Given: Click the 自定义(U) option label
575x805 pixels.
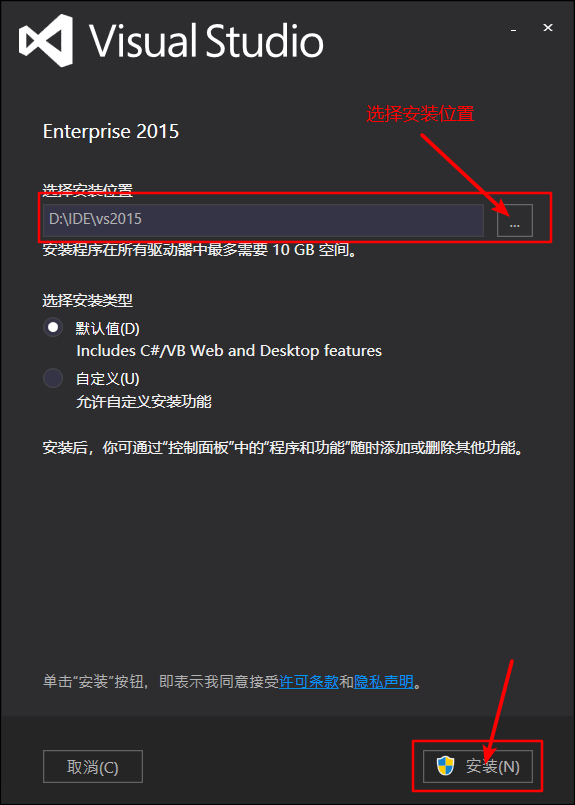Looking at the screenshot, I should [108, 379].
